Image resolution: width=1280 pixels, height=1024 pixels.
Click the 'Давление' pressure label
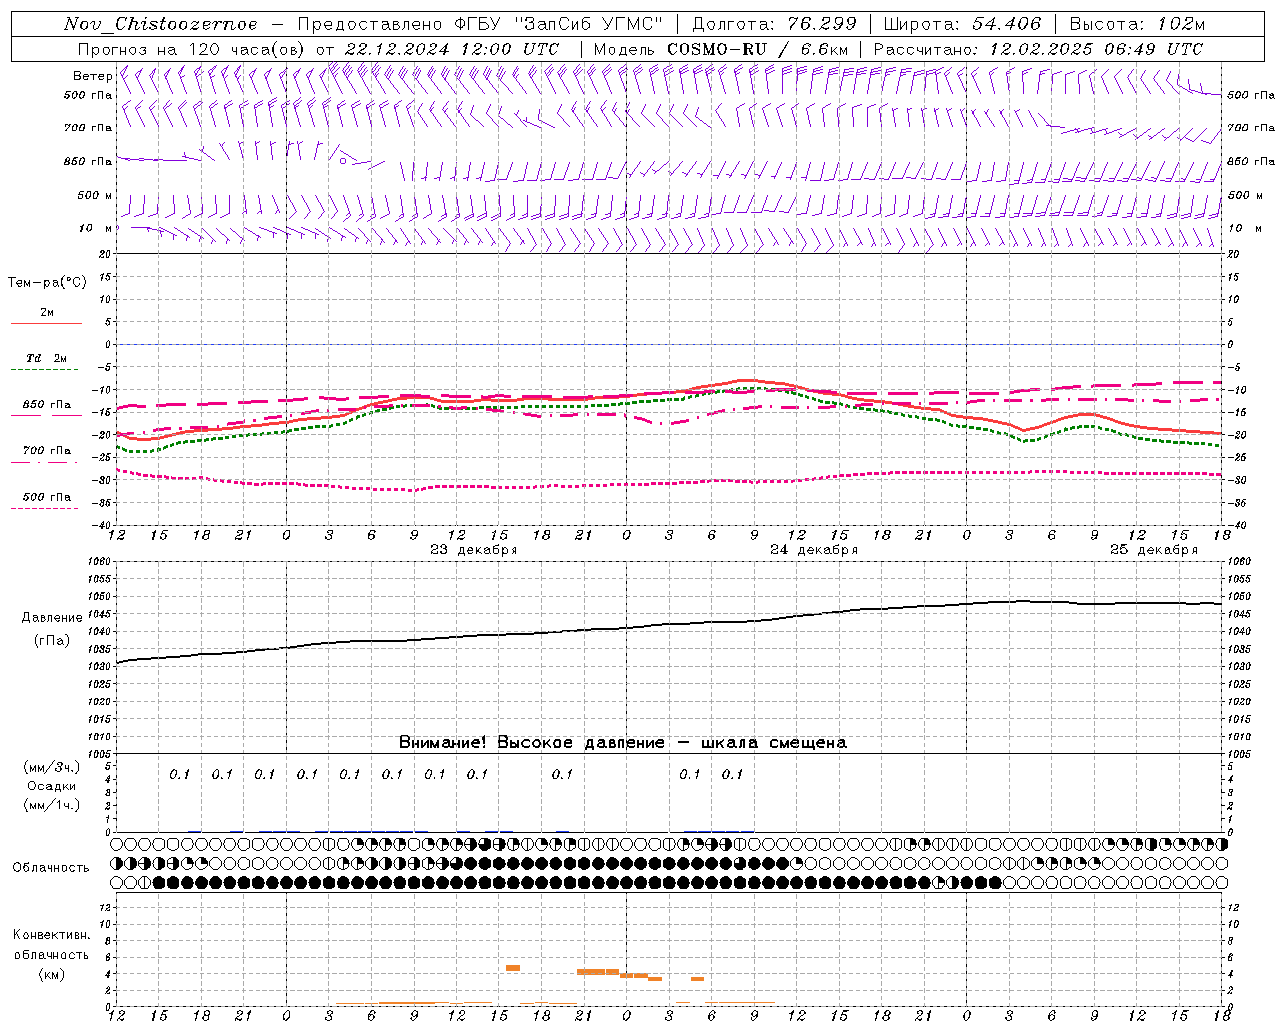[x=52, y=618]
